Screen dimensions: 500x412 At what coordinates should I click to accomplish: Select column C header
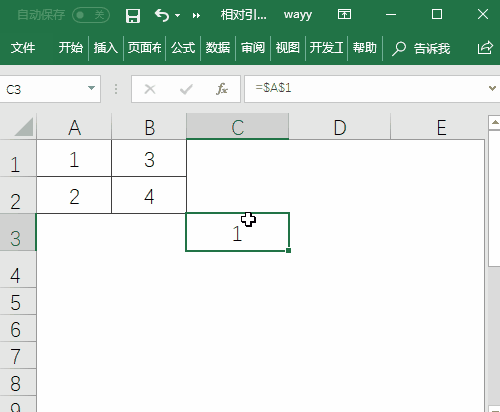point(238,126)
